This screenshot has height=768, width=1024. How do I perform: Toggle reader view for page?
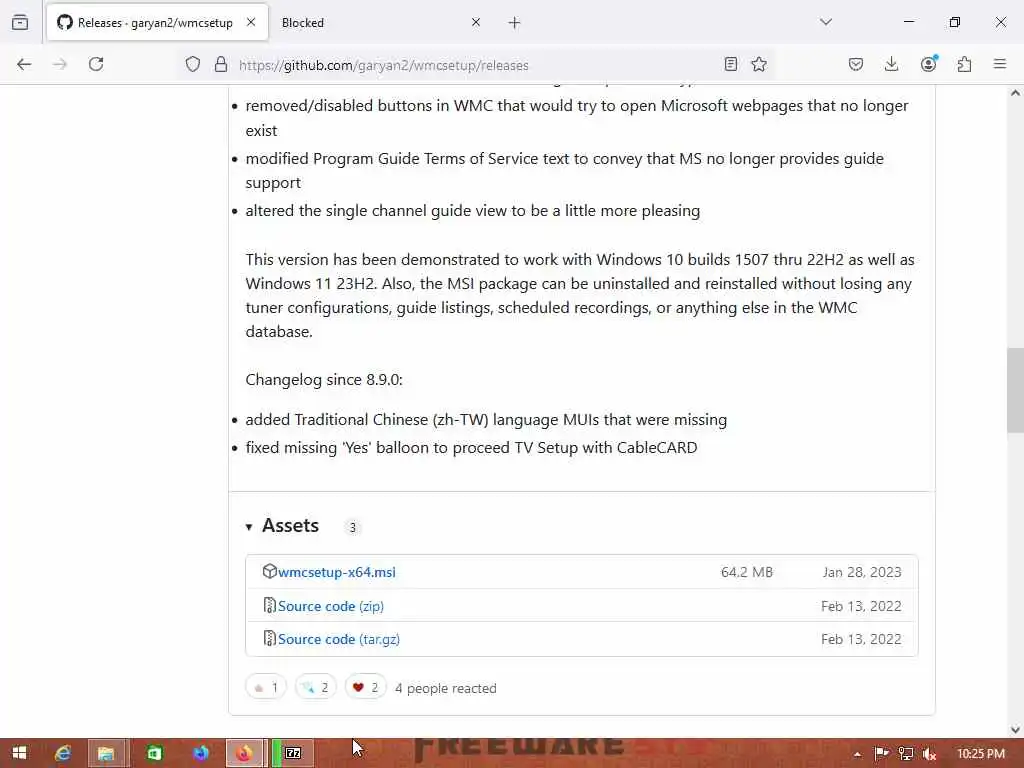[x=731, y=64]
